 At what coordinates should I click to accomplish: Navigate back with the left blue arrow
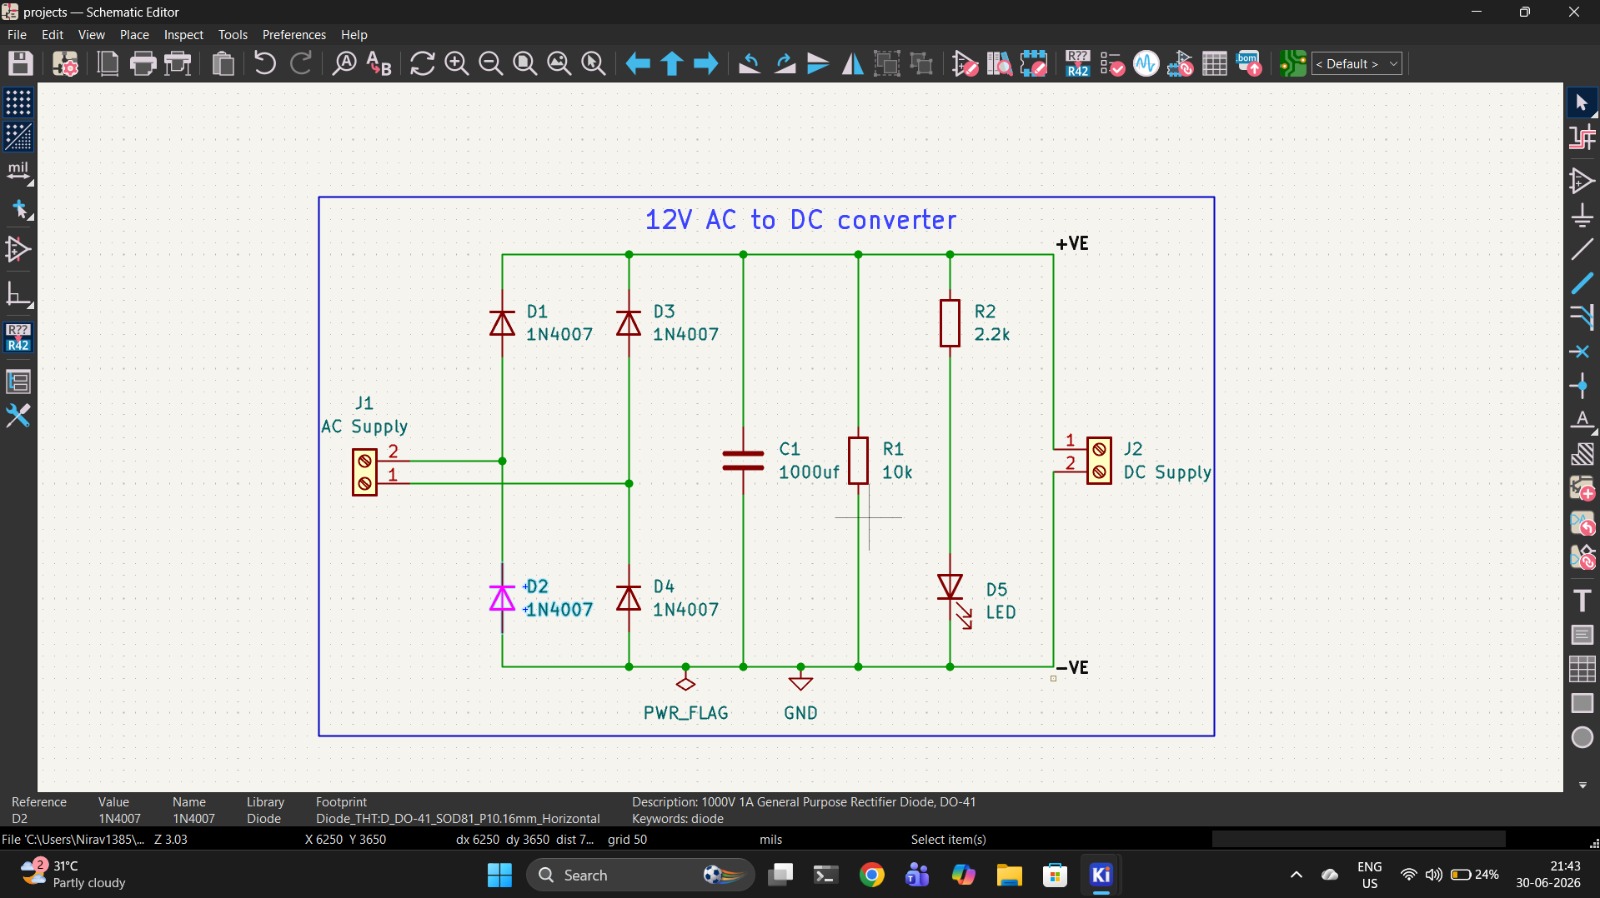point(637,64)
